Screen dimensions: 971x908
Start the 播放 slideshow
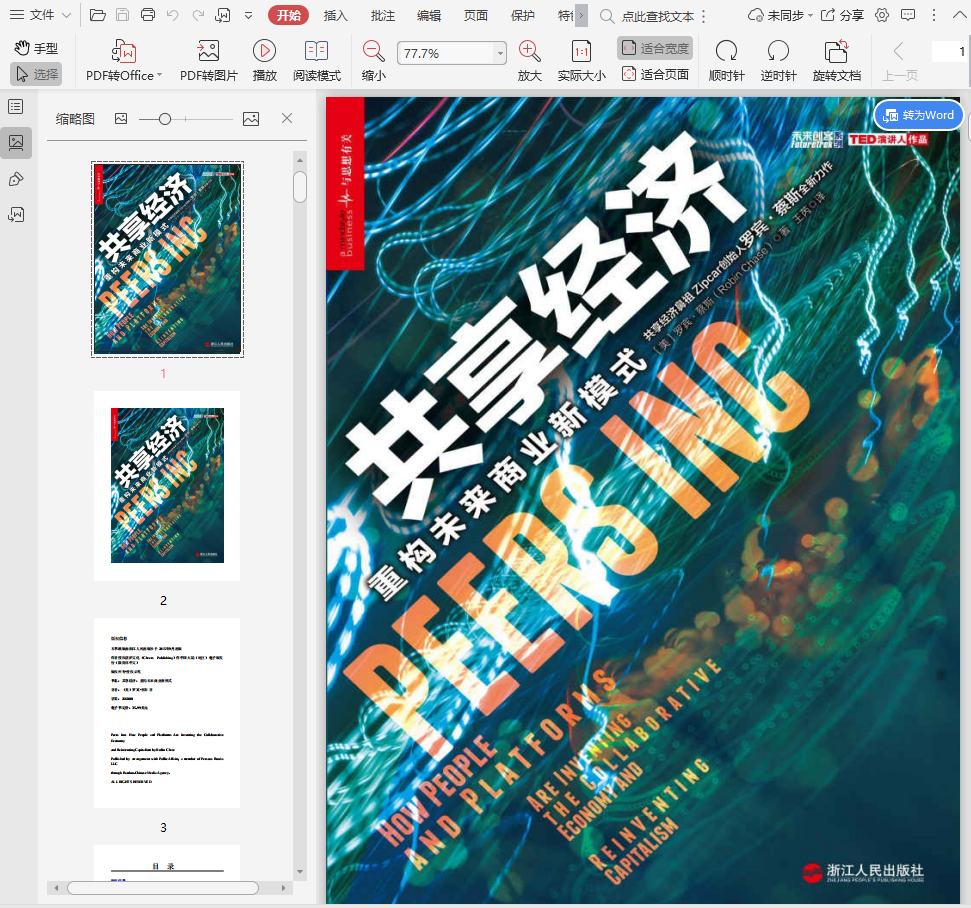click(264, 61)
